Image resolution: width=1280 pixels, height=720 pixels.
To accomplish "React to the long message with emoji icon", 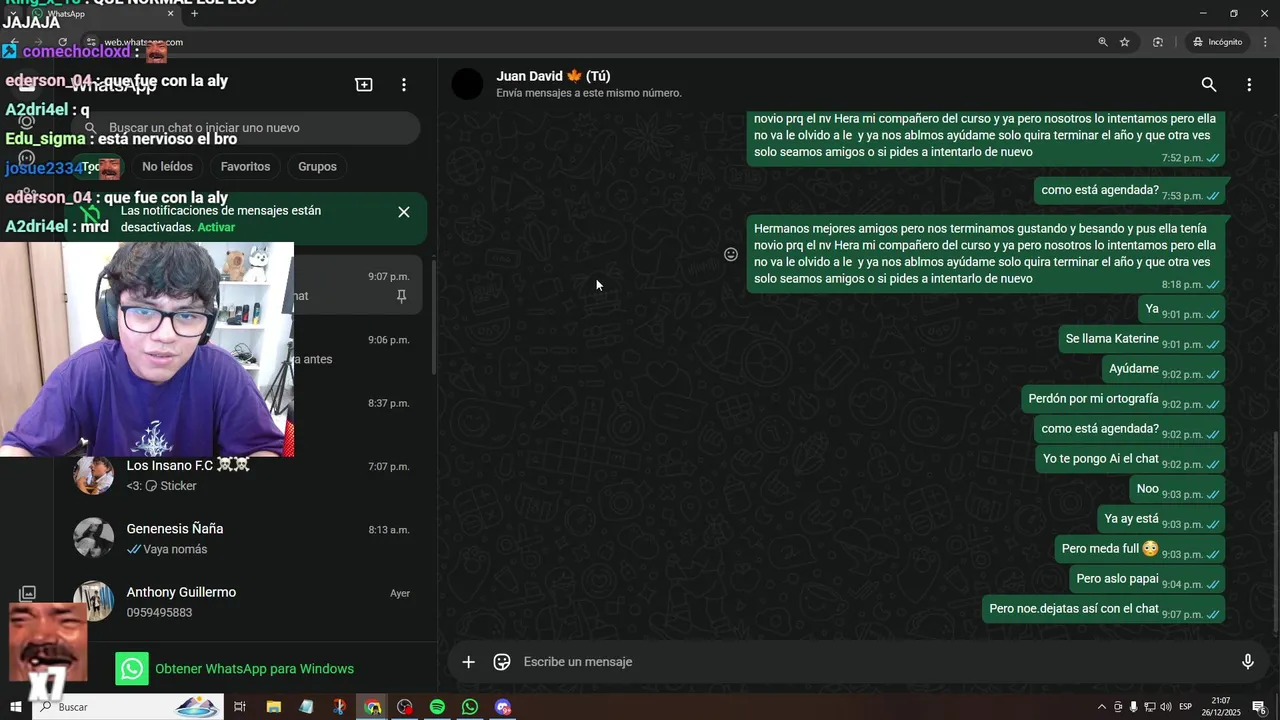I will [x=731, y=254].
